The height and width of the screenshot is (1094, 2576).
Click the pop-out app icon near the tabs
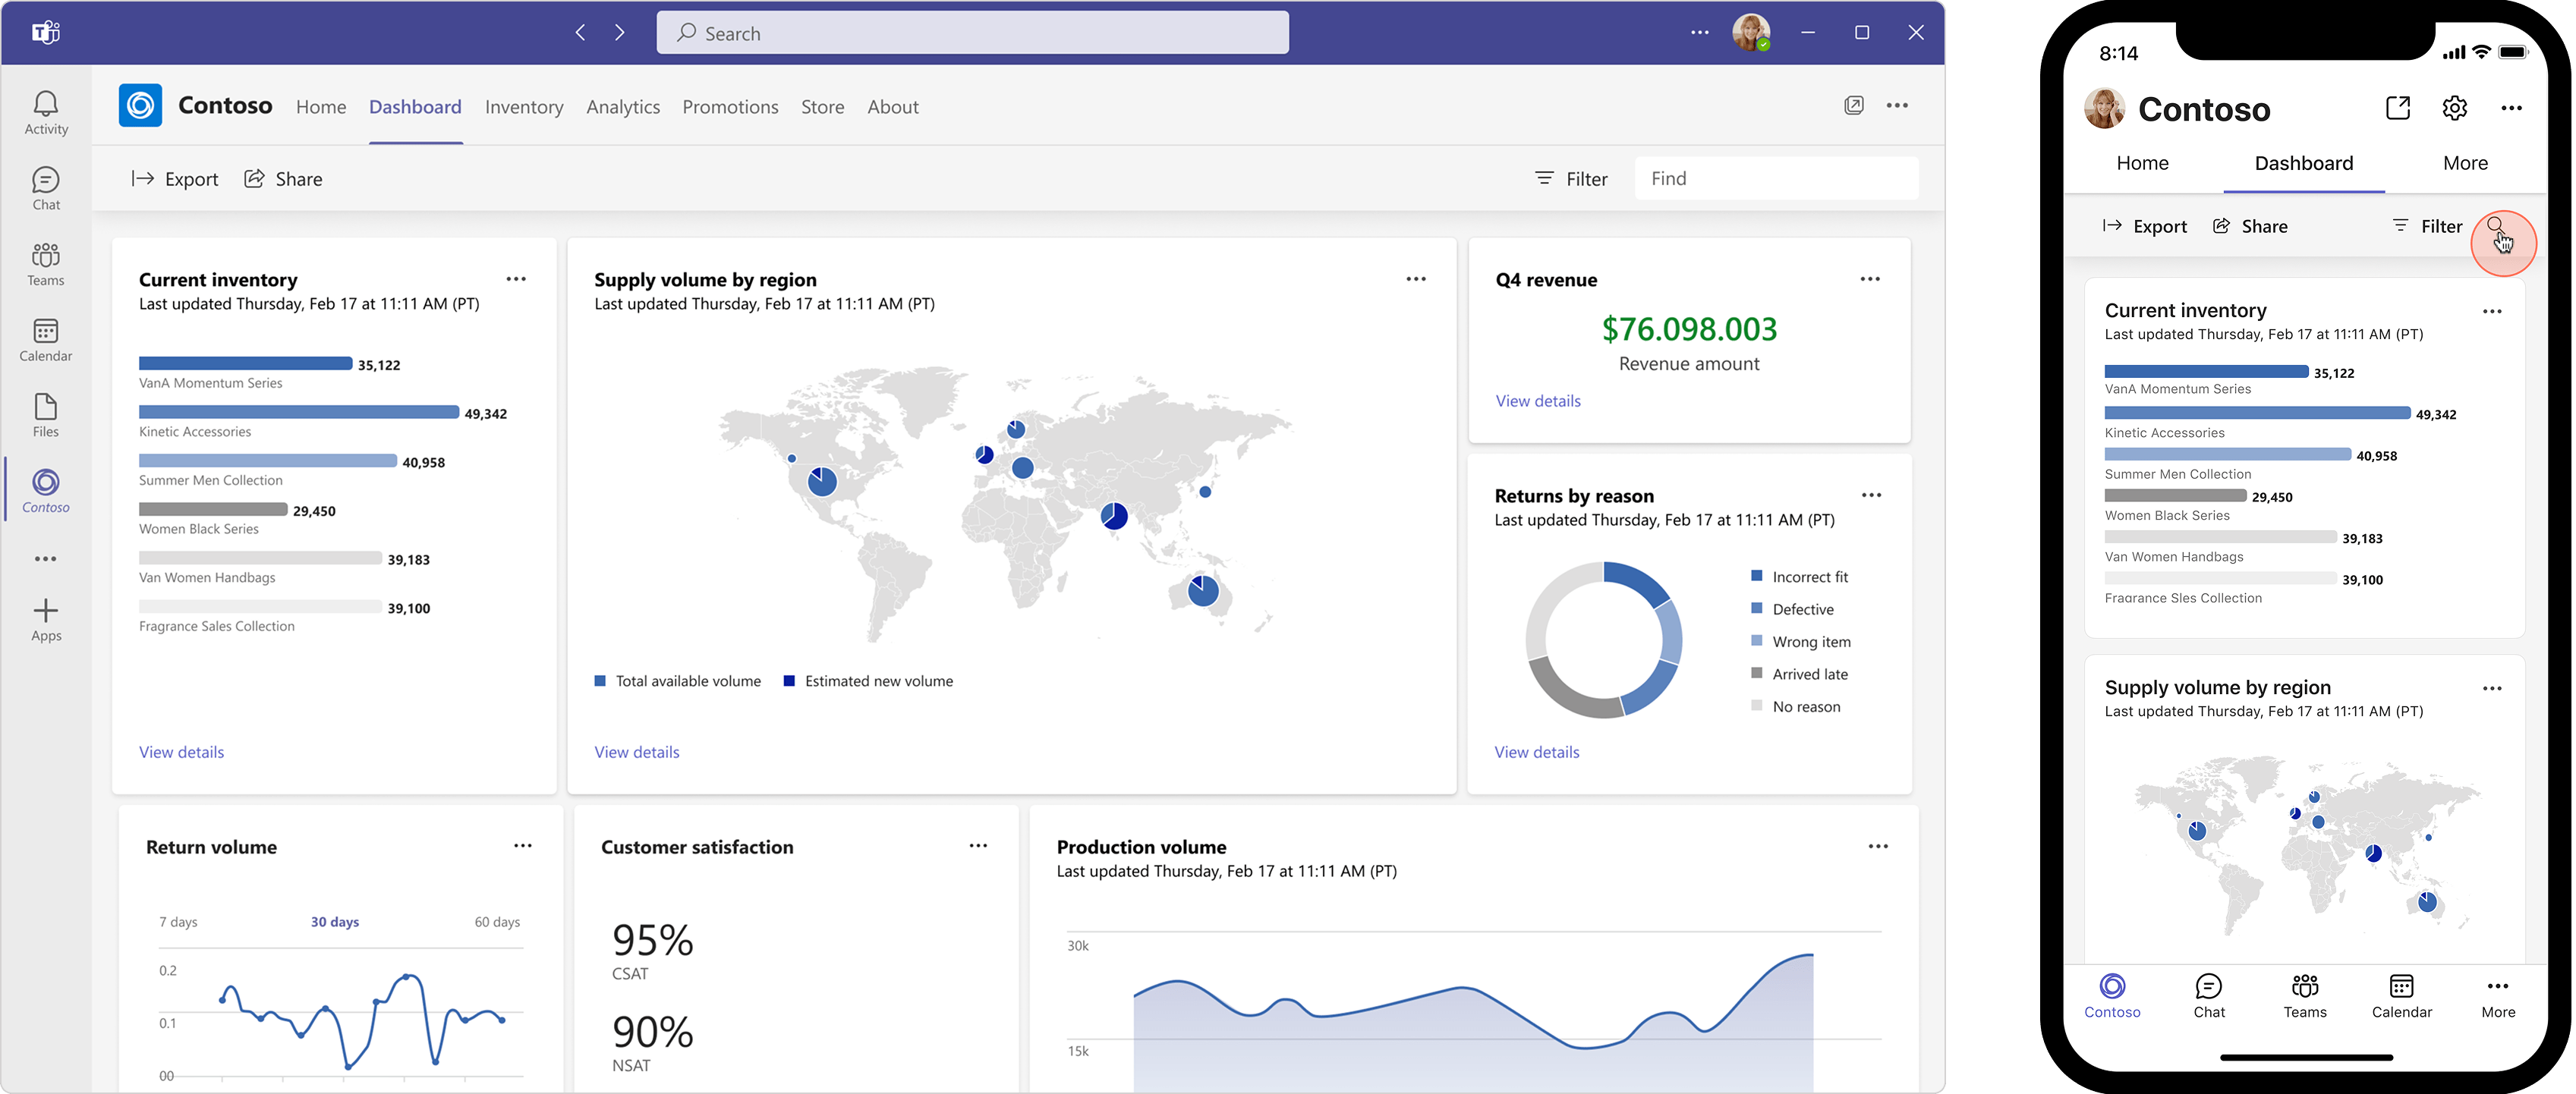[1853, 106]
